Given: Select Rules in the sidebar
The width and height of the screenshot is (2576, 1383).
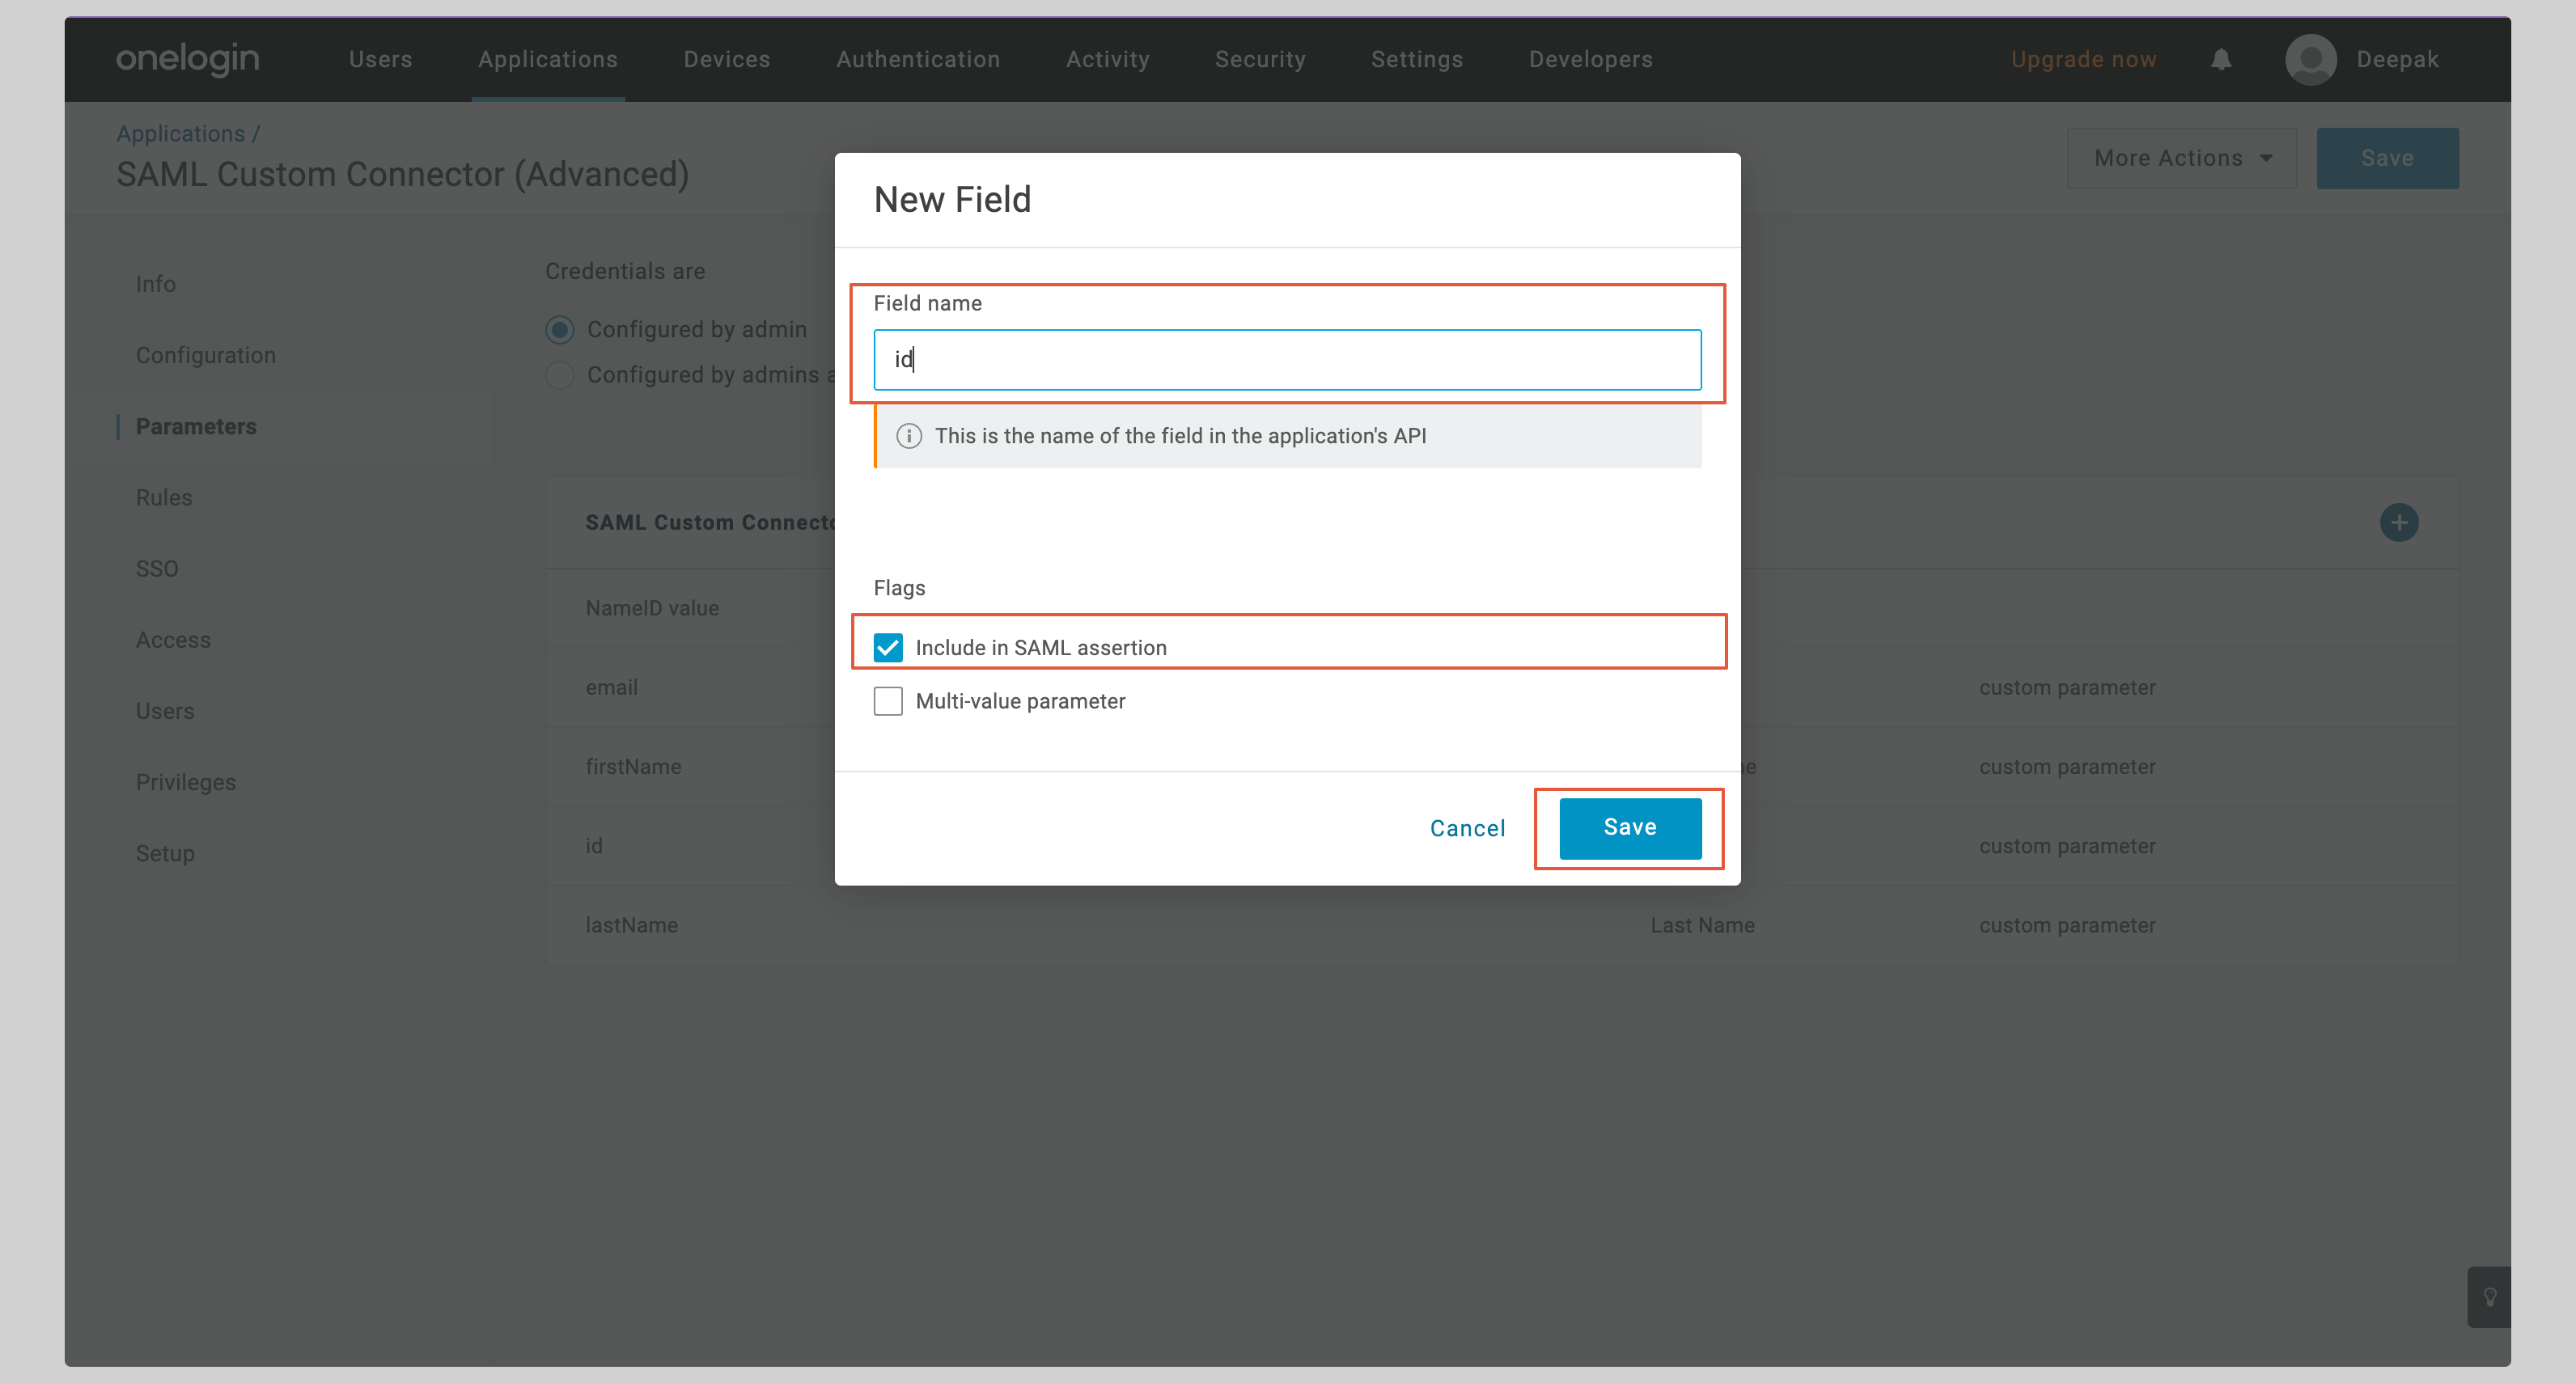Looking at the screenshot, I should [163, 497].
